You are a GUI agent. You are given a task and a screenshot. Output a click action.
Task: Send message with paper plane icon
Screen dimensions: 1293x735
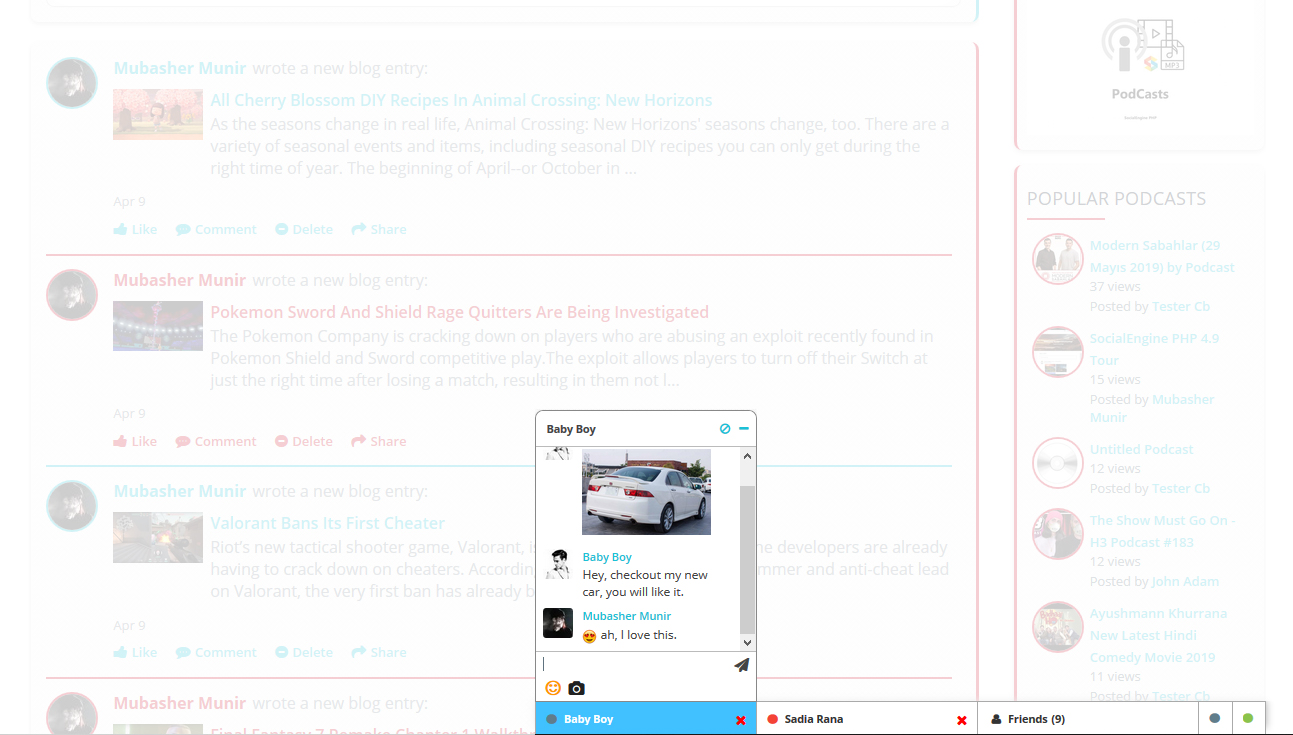point(741,665)
